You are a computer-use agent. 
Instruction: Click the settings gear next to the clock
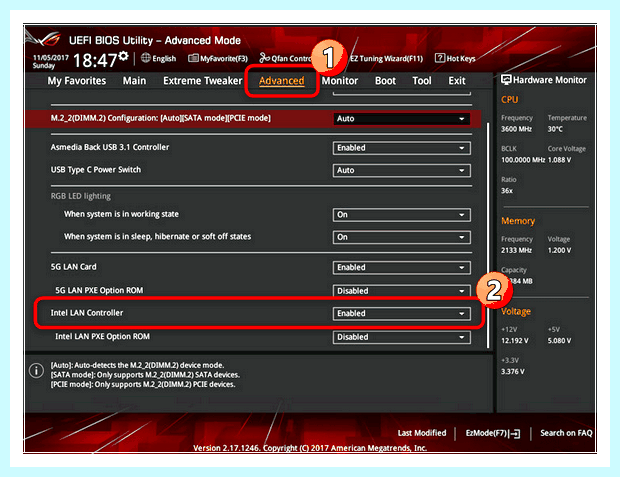click(124, 56)
